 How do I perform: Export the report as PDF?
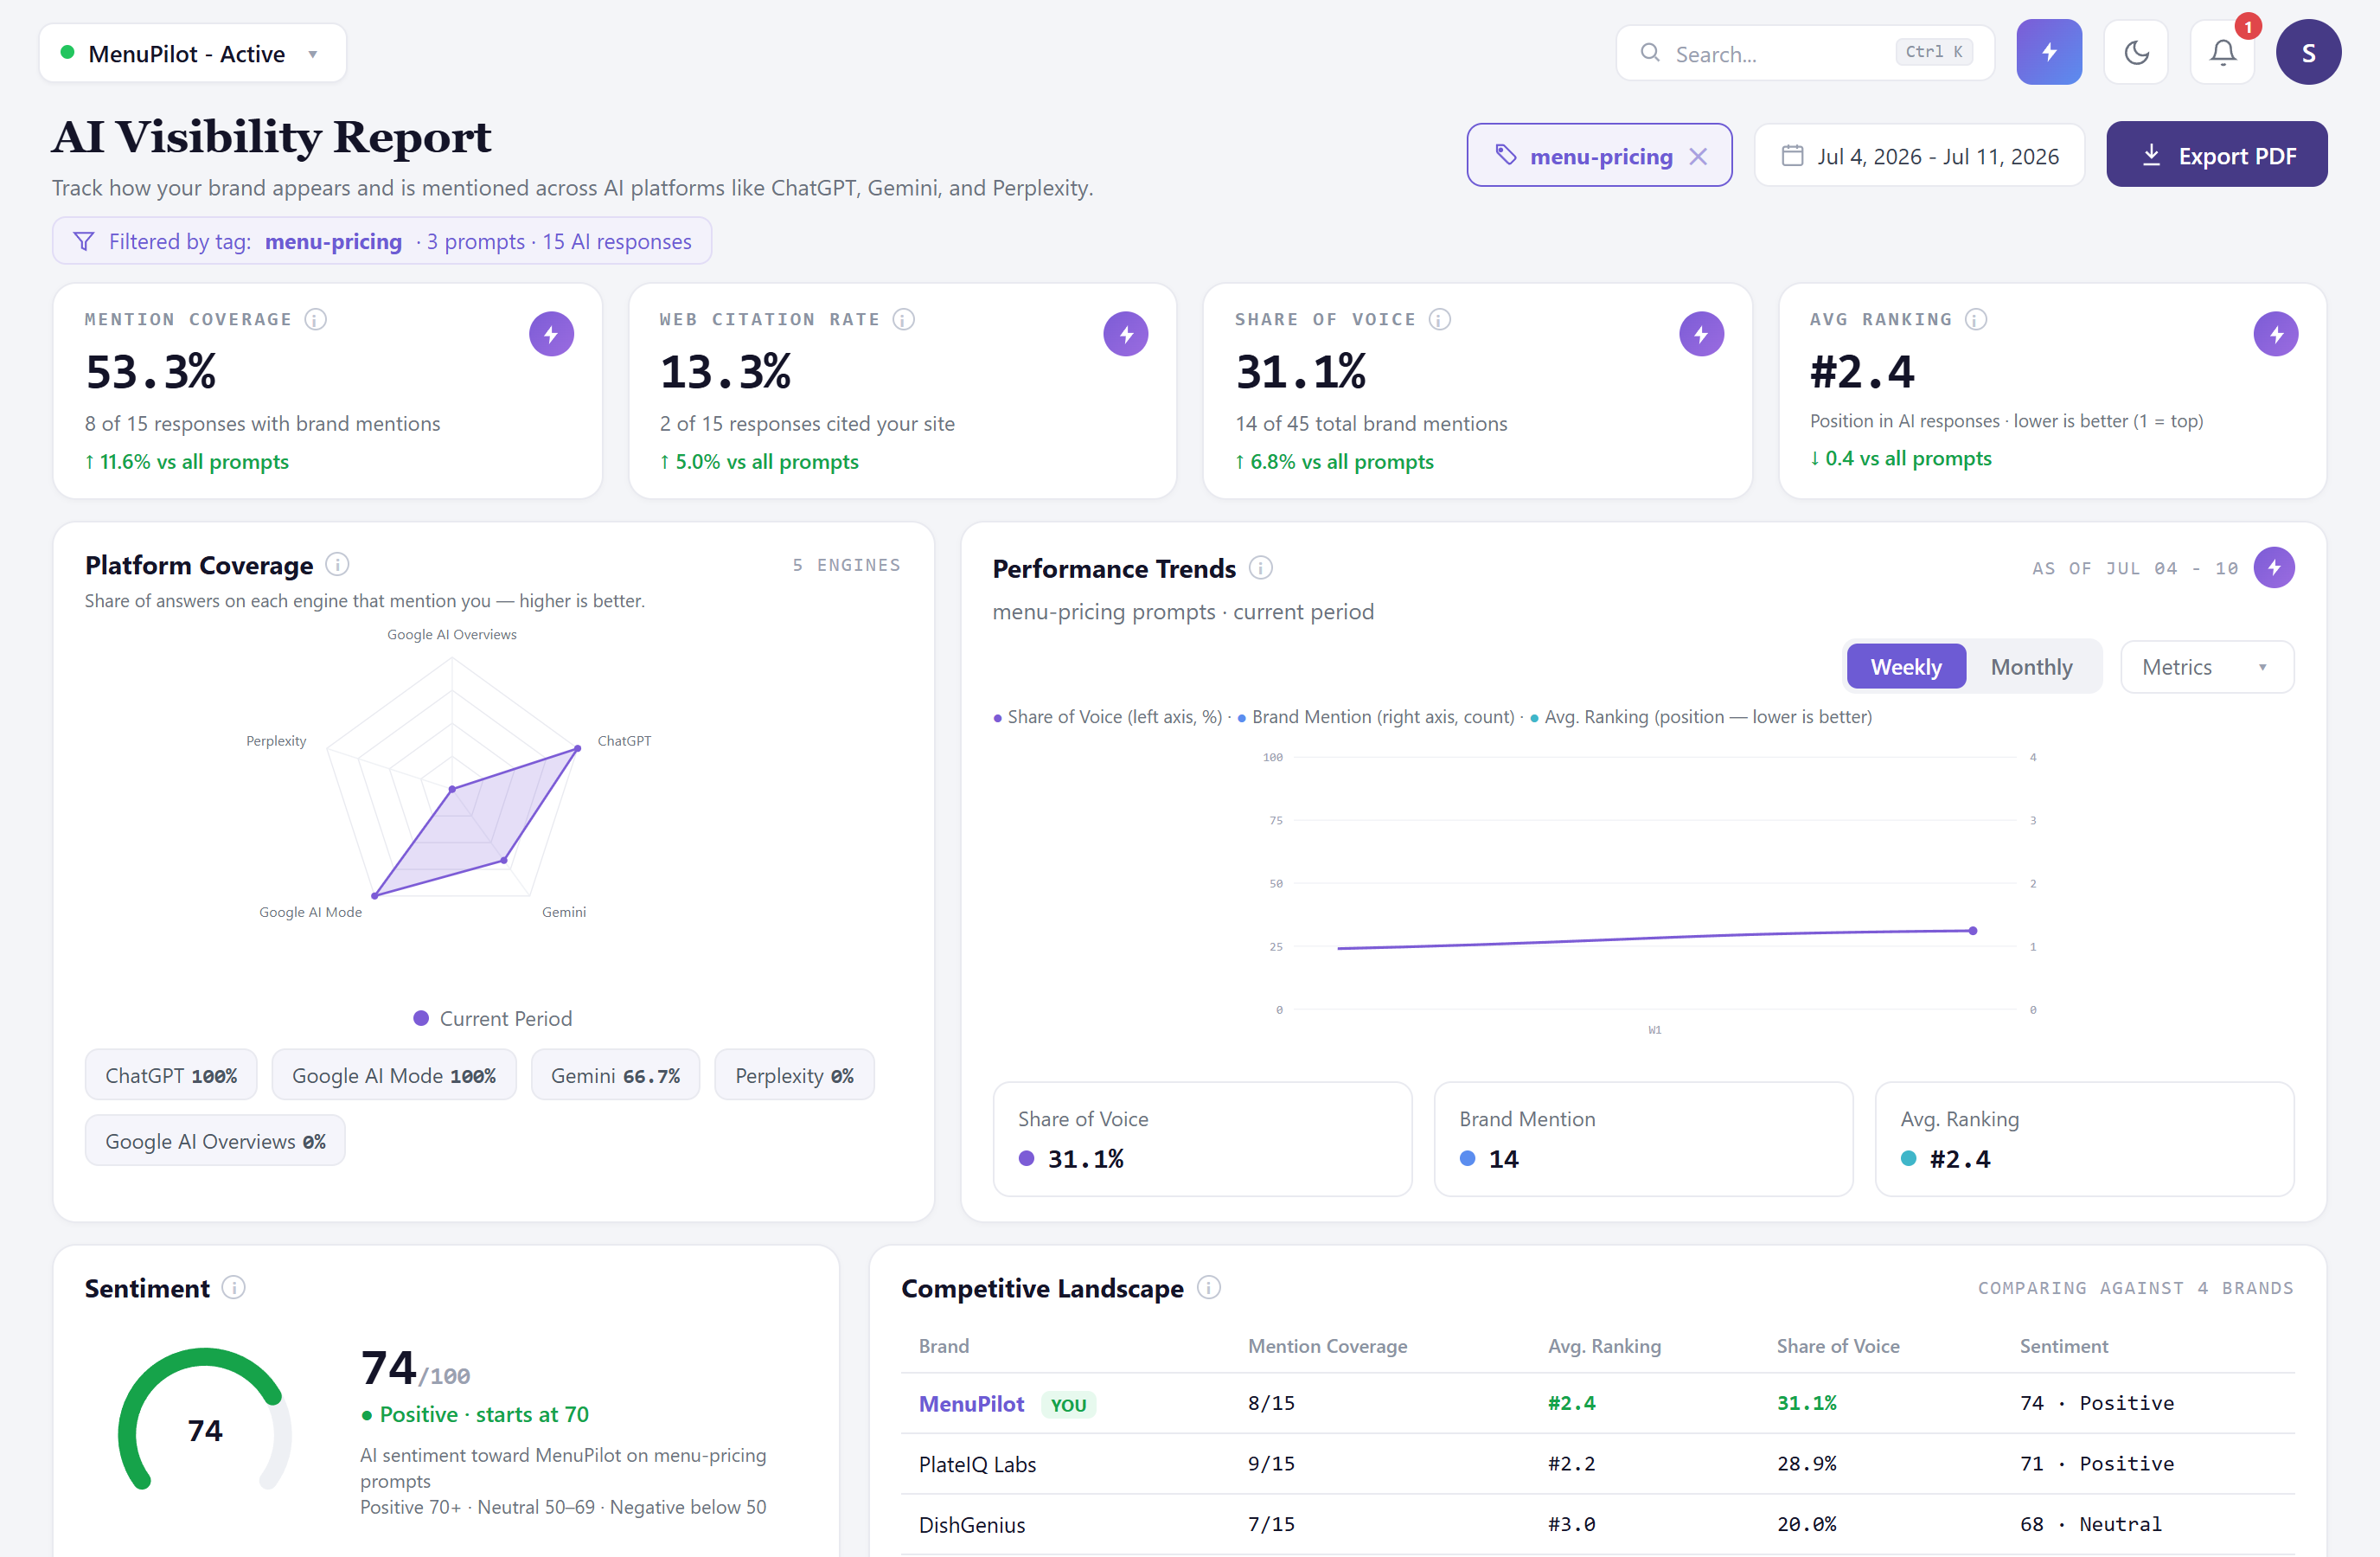pos(2216,155)
